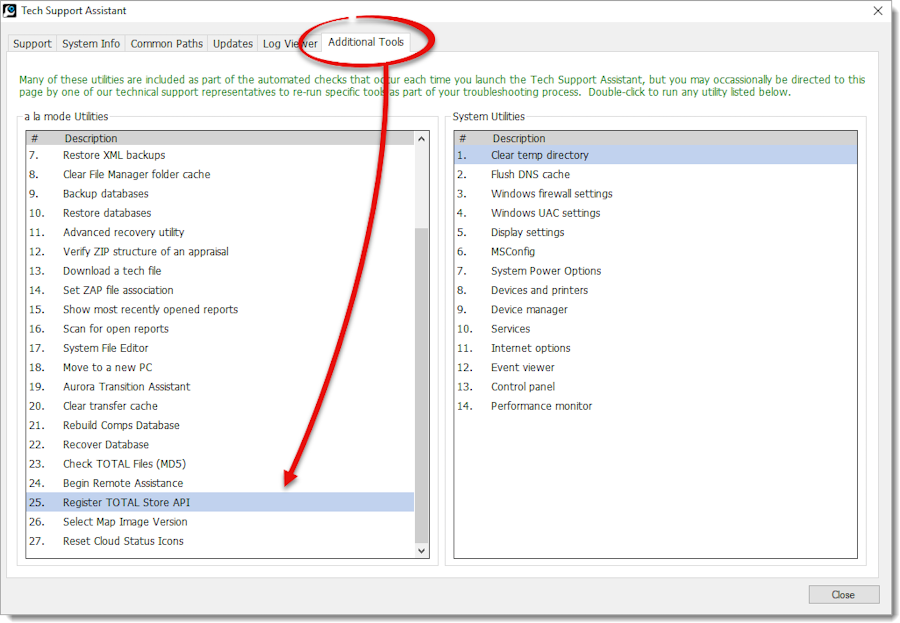Select "Device manager" utility

(655, 309)
